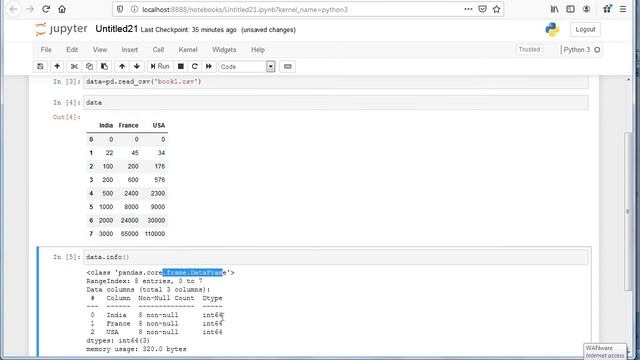Rename notebook via Untitled21 title
Screen dimensions: 640x360
(116, 29)
